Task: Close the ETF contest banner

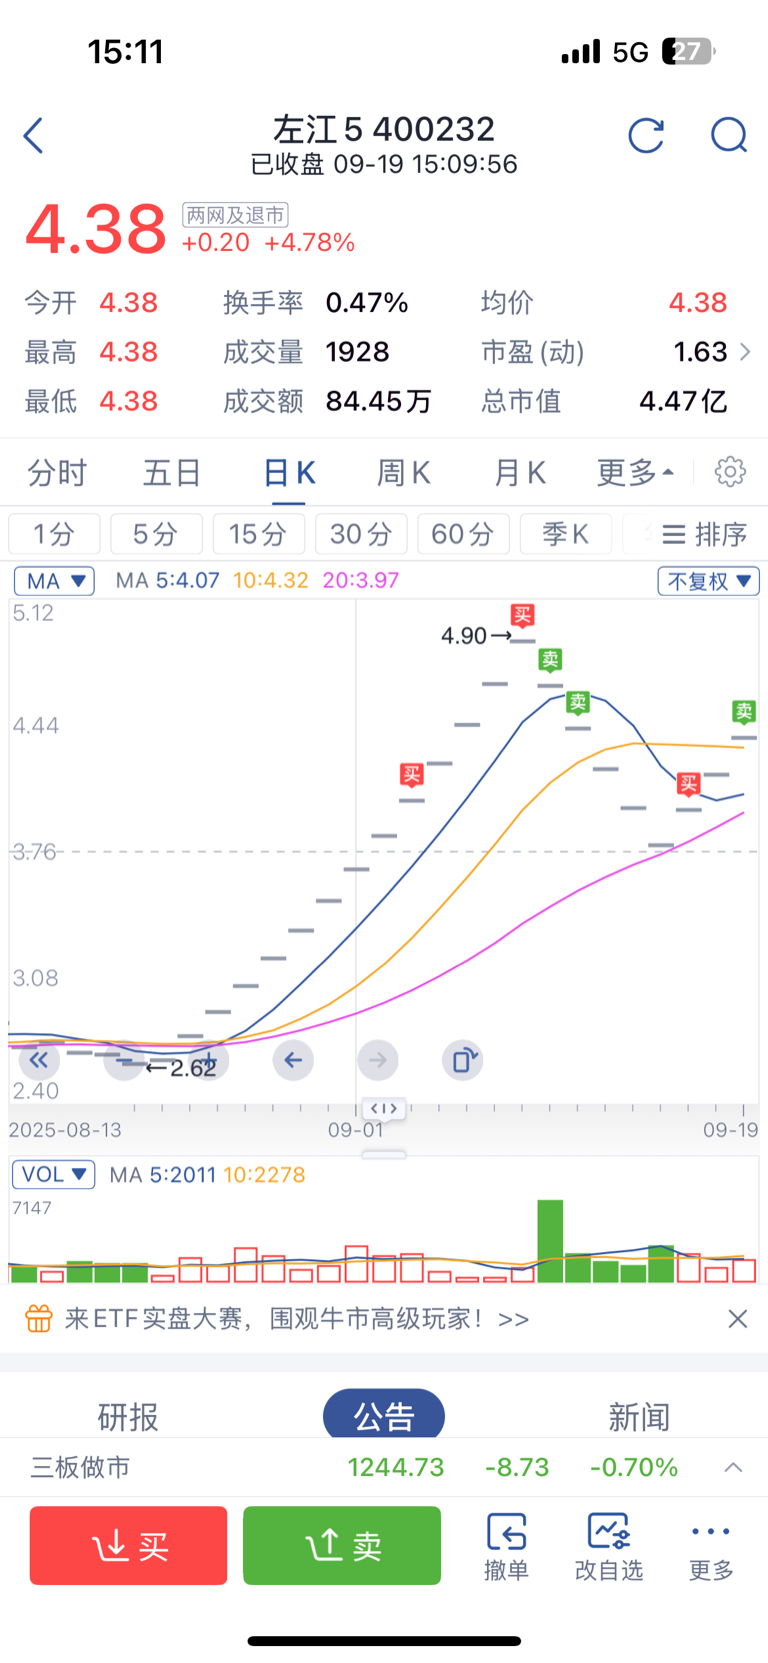Action: (x=738, y=1319)
